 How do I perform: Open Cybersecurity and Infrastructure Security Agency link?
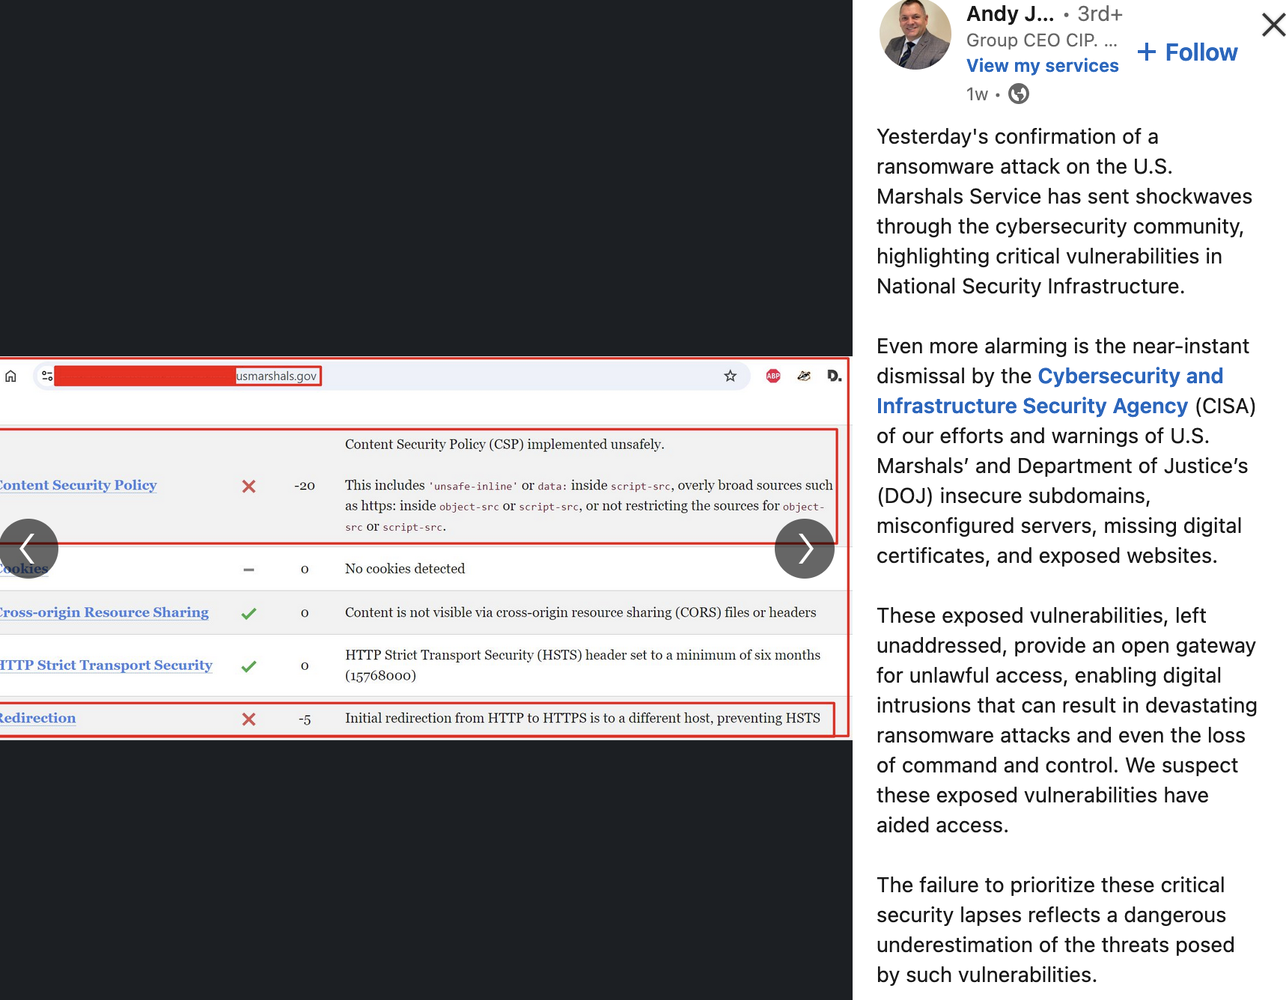pyautogui.click(x=1050, y=391)
